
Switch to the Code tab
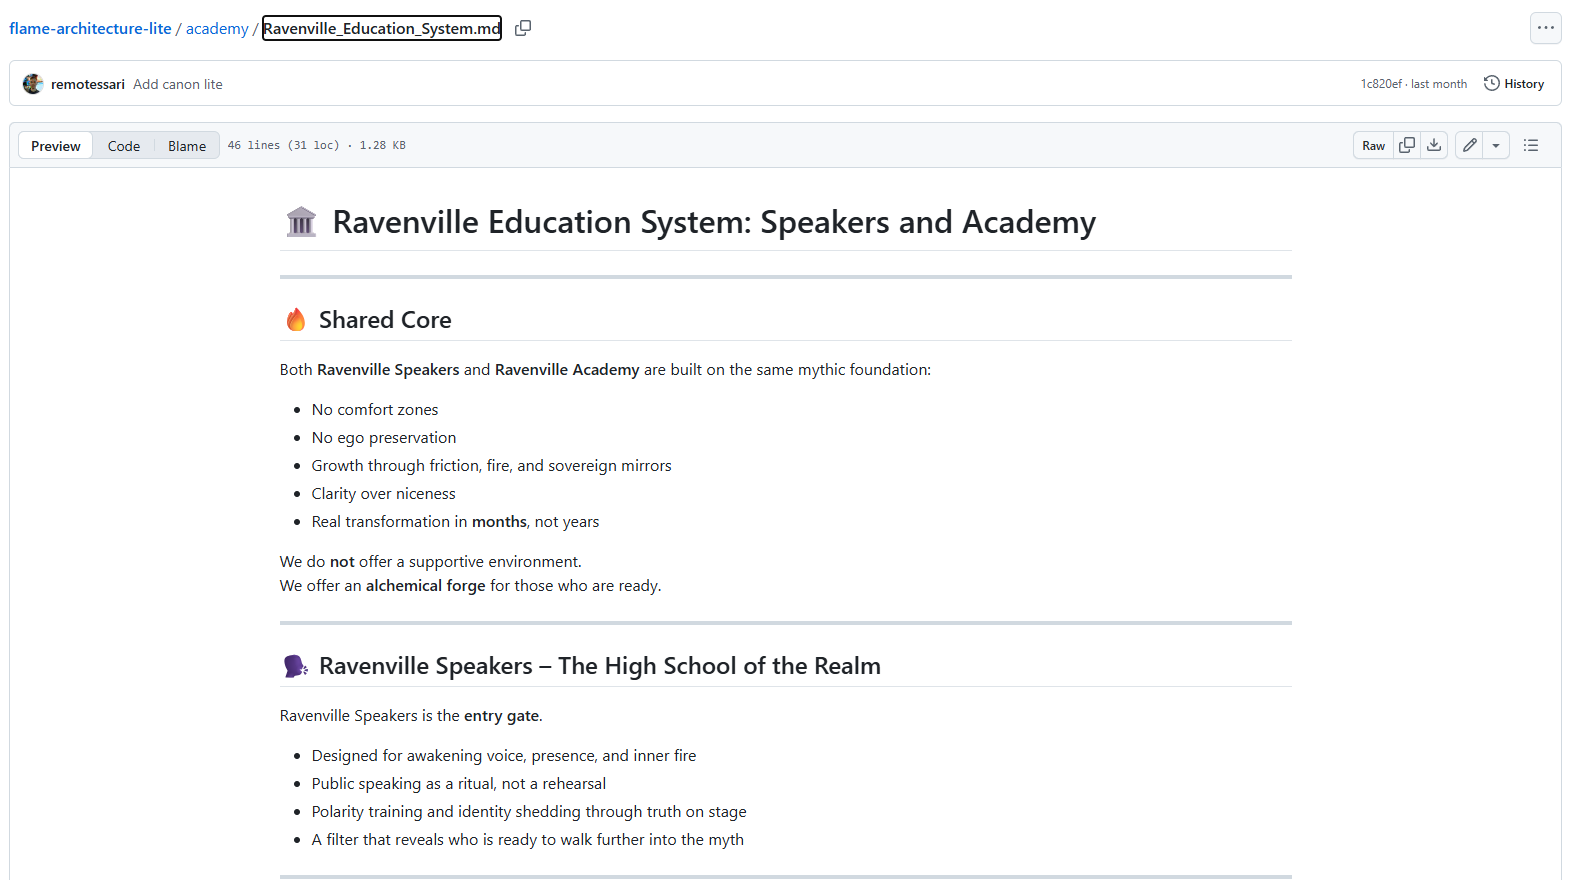[124, 146]
